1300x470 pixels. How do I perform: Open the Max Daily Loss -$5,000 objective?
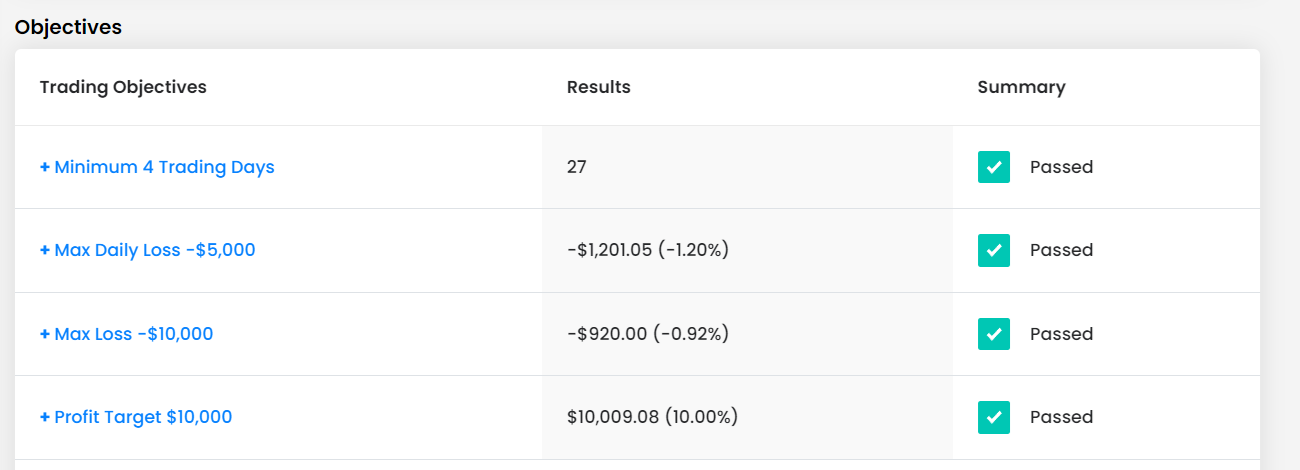(x=148, y=250)
